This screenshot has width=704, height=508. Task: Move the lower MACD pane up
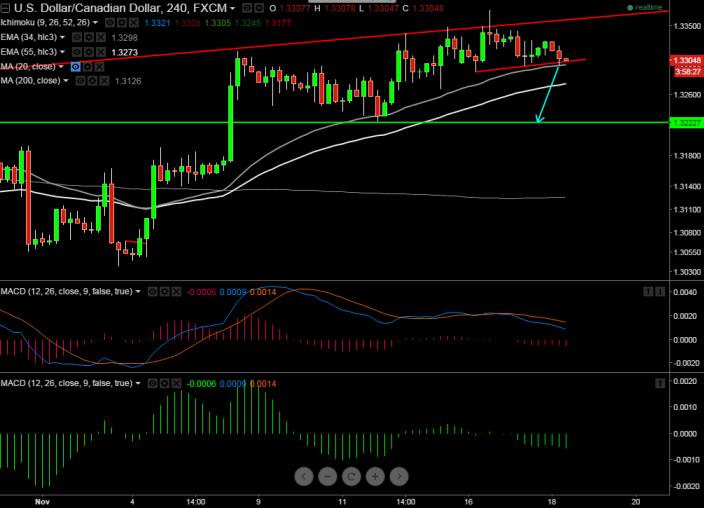(x=660, y=384)
